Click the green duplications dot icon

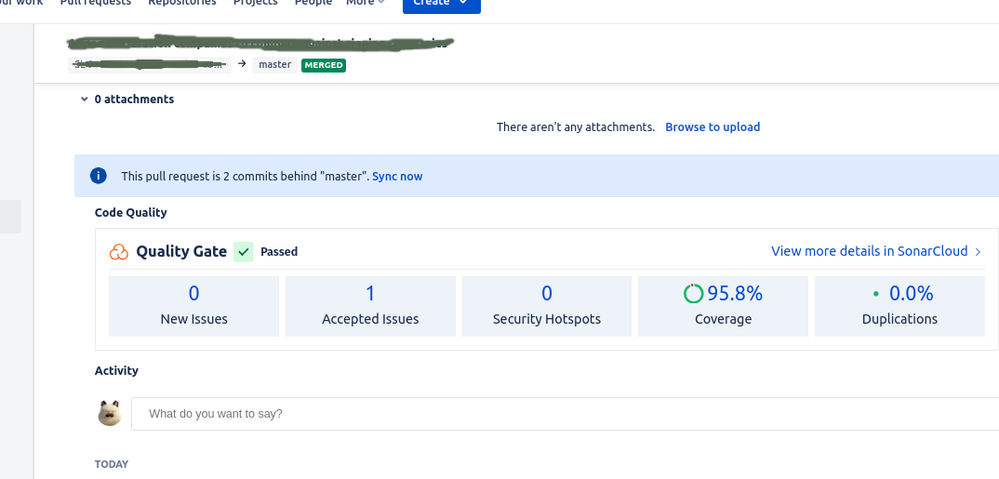coord(875,294)
